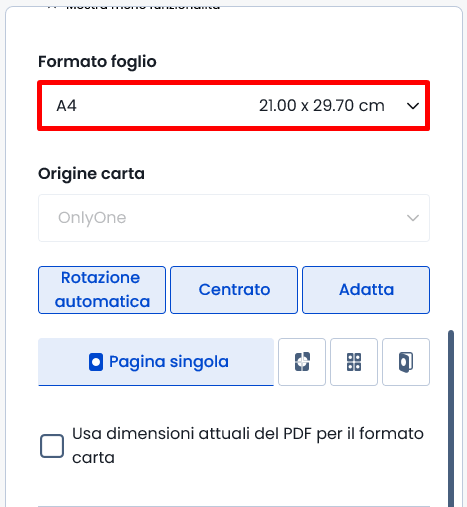Screen dimensions: 467x507
Task: Click the chevron arrow in the A4 field
Action: (x=413, y=106)
